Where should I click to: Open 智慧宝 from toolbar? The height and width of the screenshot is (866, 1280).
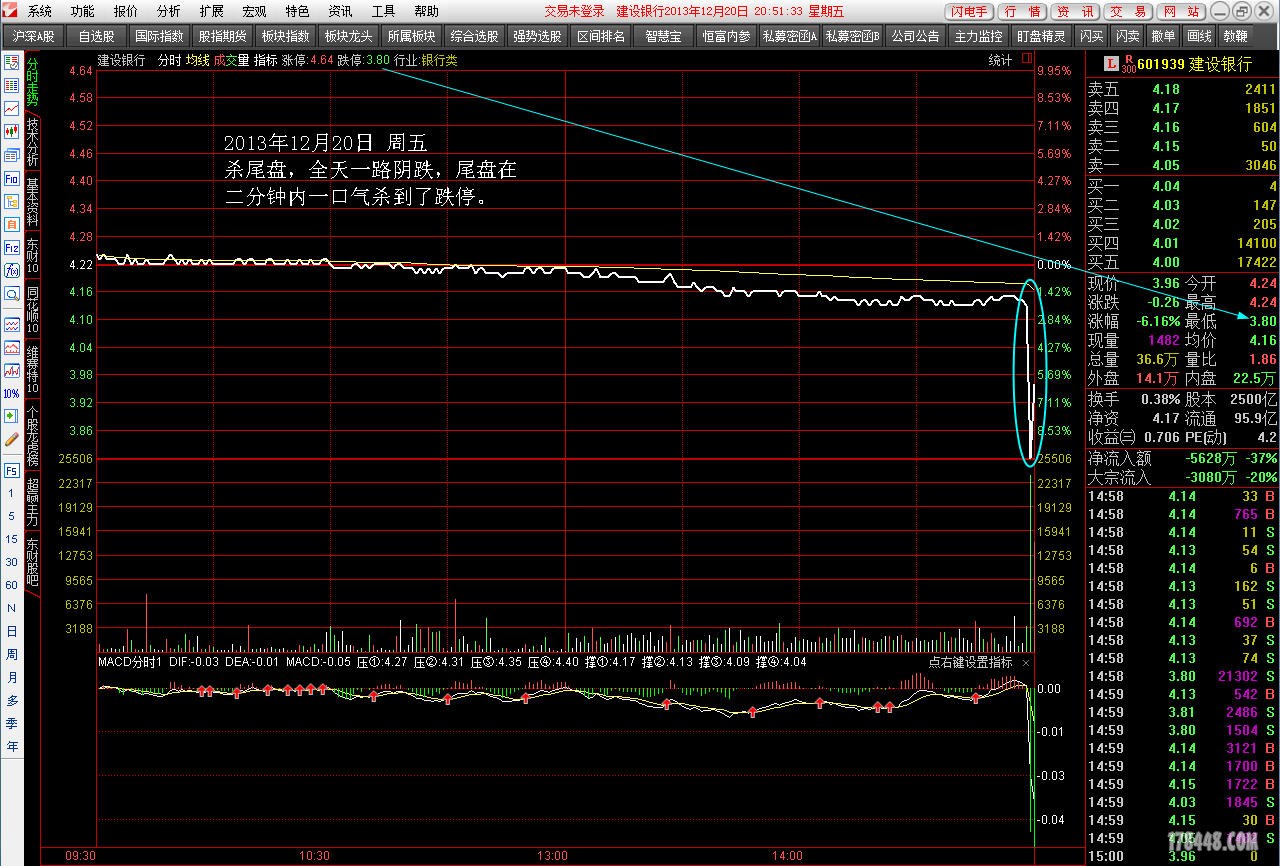click(663, 35)
